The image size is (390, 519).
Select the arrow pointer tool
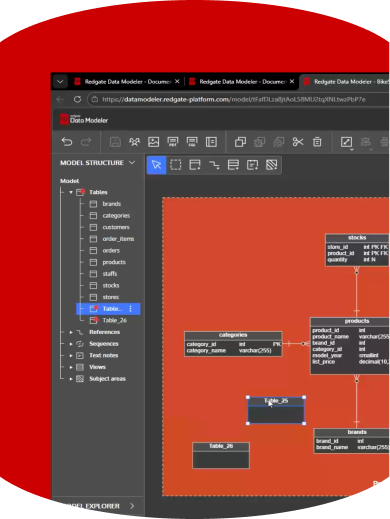pos(156,165)
